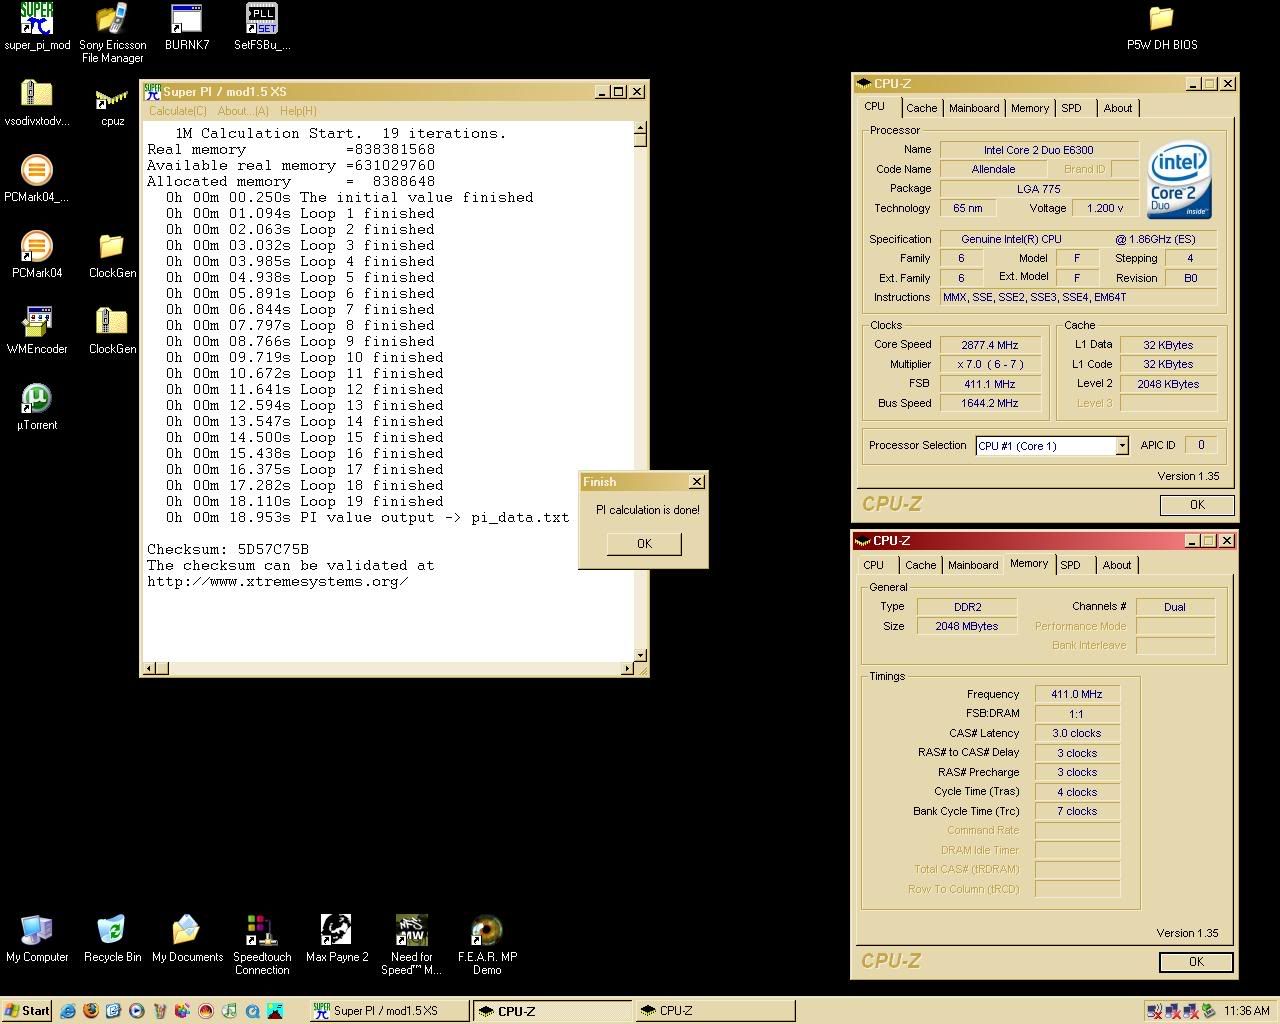
Task: Click the Intel Core 2 Duo logo
Action: [1180, 180]
